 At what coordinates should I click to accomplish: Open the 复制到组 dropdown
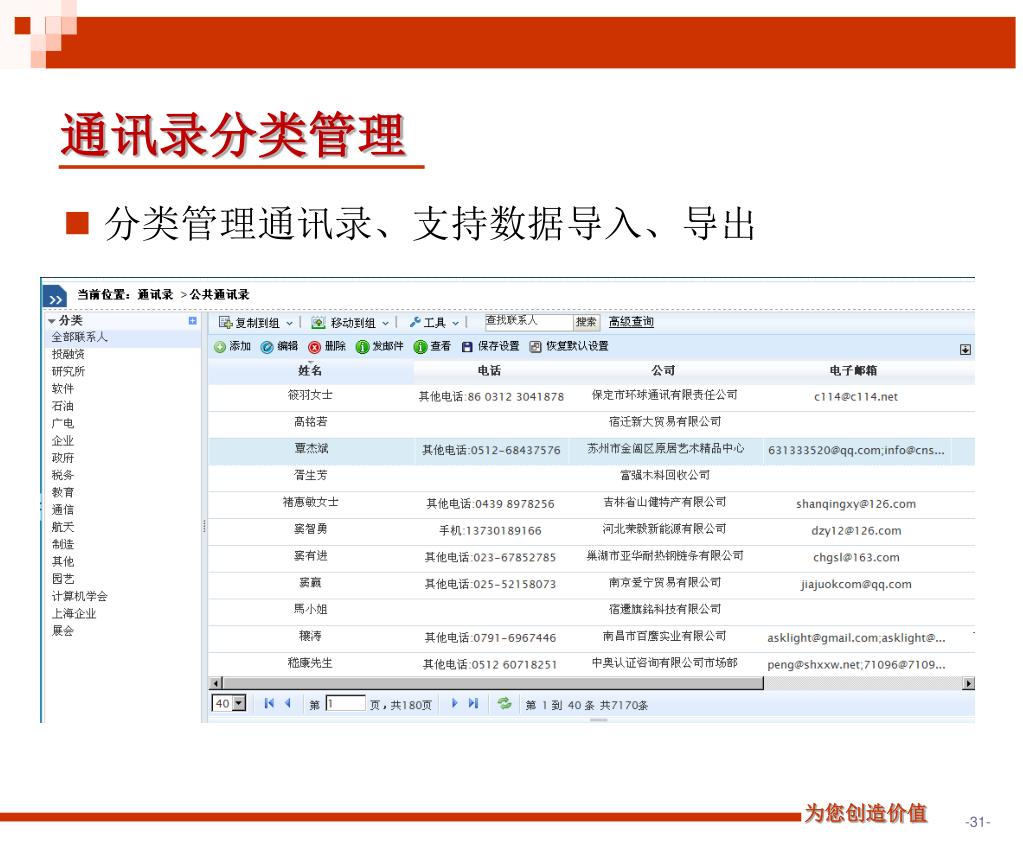[290, 323]
